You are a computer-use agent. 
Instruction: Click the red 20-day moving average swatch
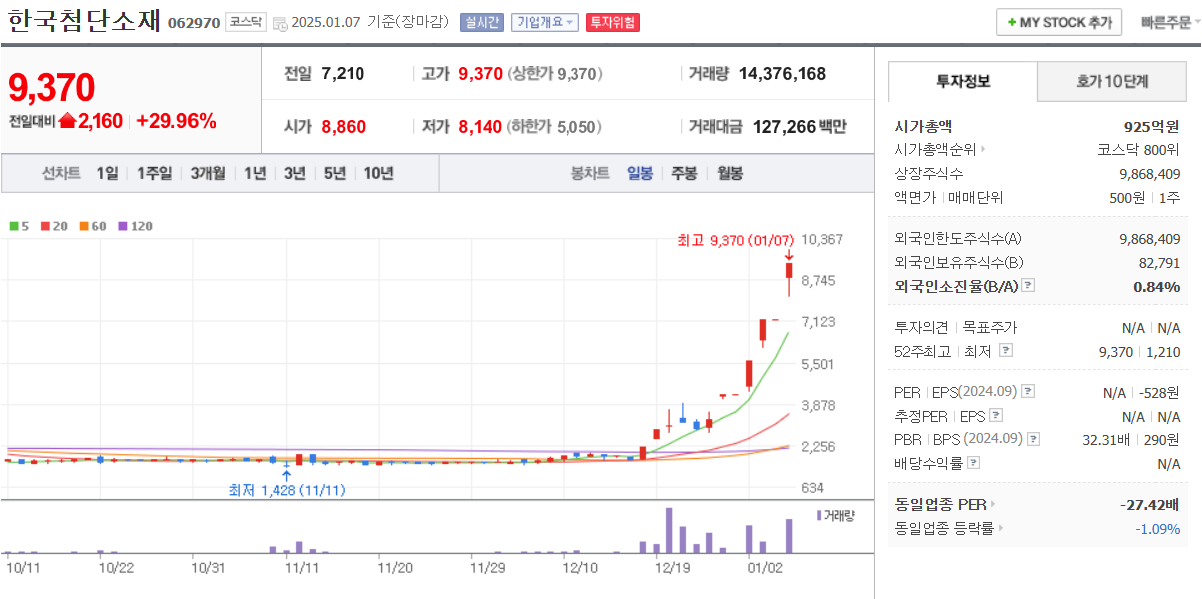coord(46,226)
